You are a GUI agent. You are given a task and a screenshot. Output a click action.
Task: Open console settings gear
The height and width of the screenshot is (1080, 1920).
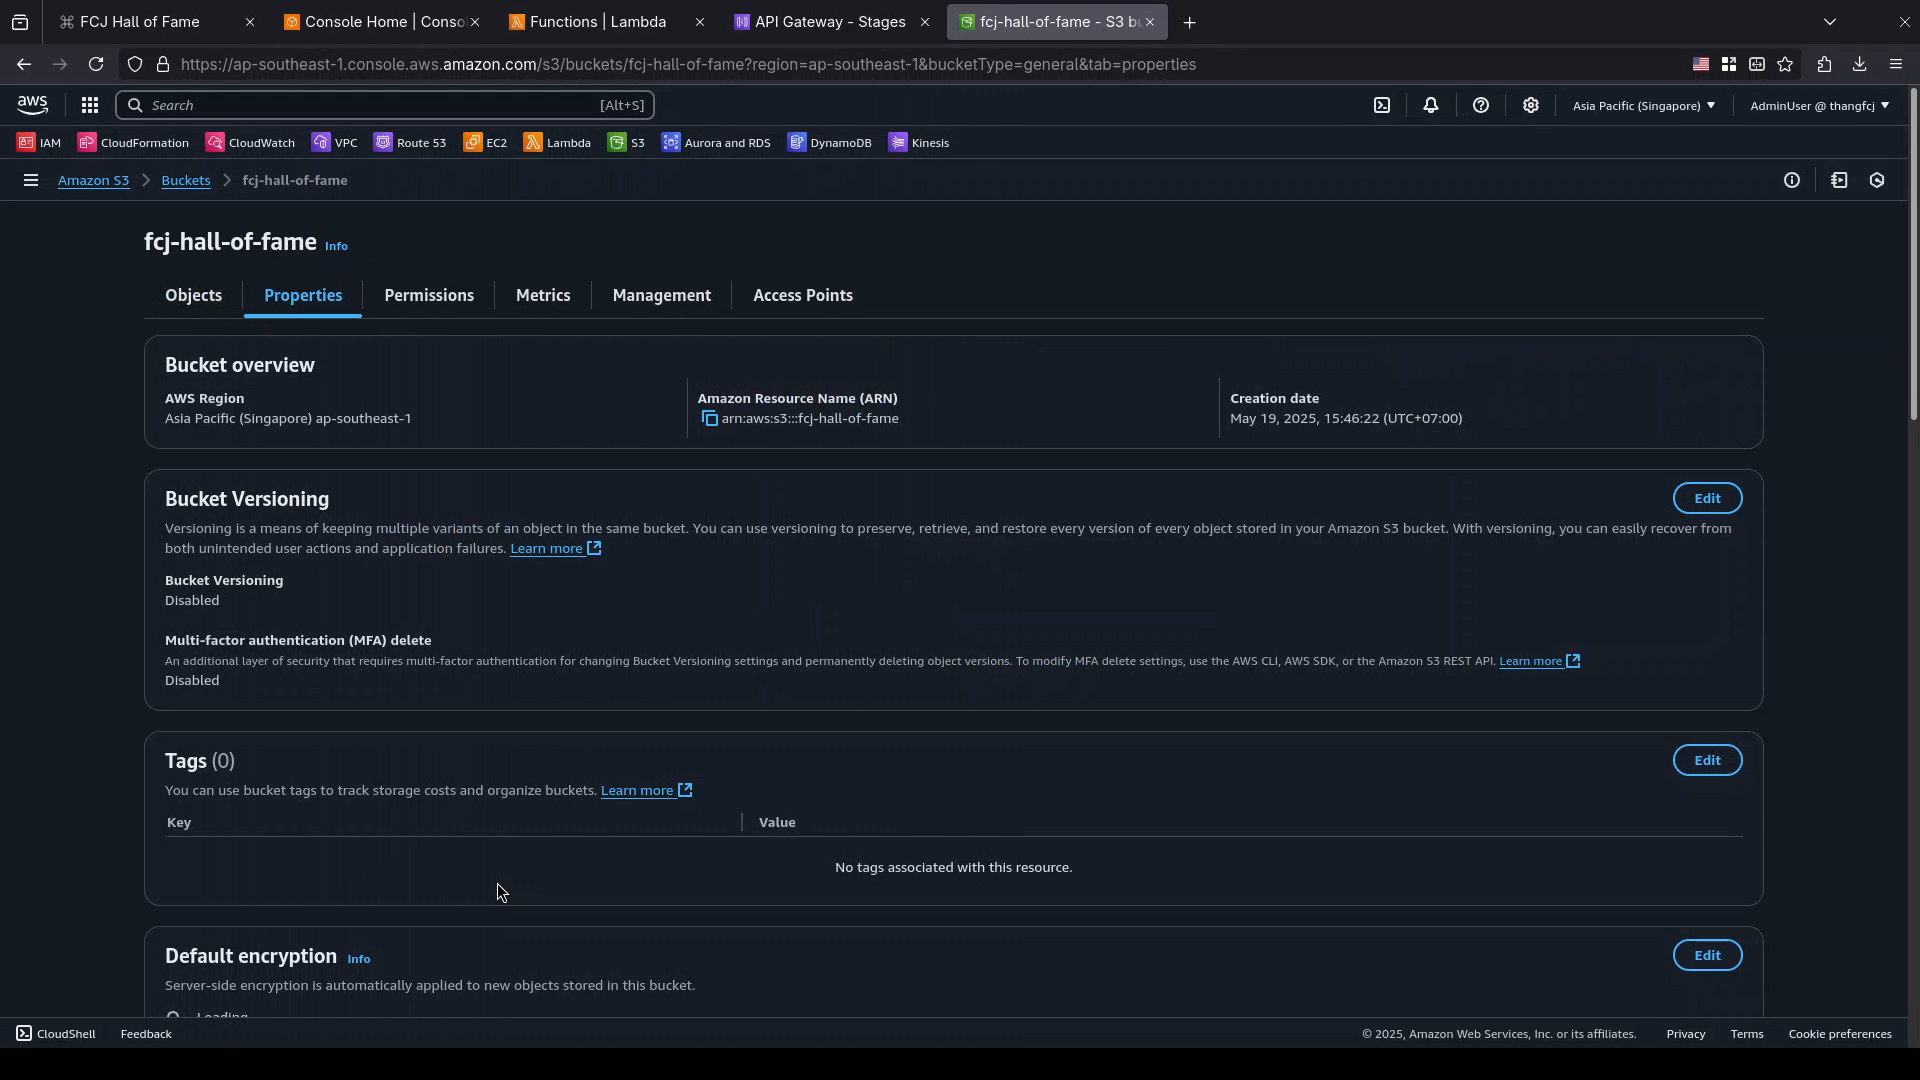click(x=1531, y=105)
